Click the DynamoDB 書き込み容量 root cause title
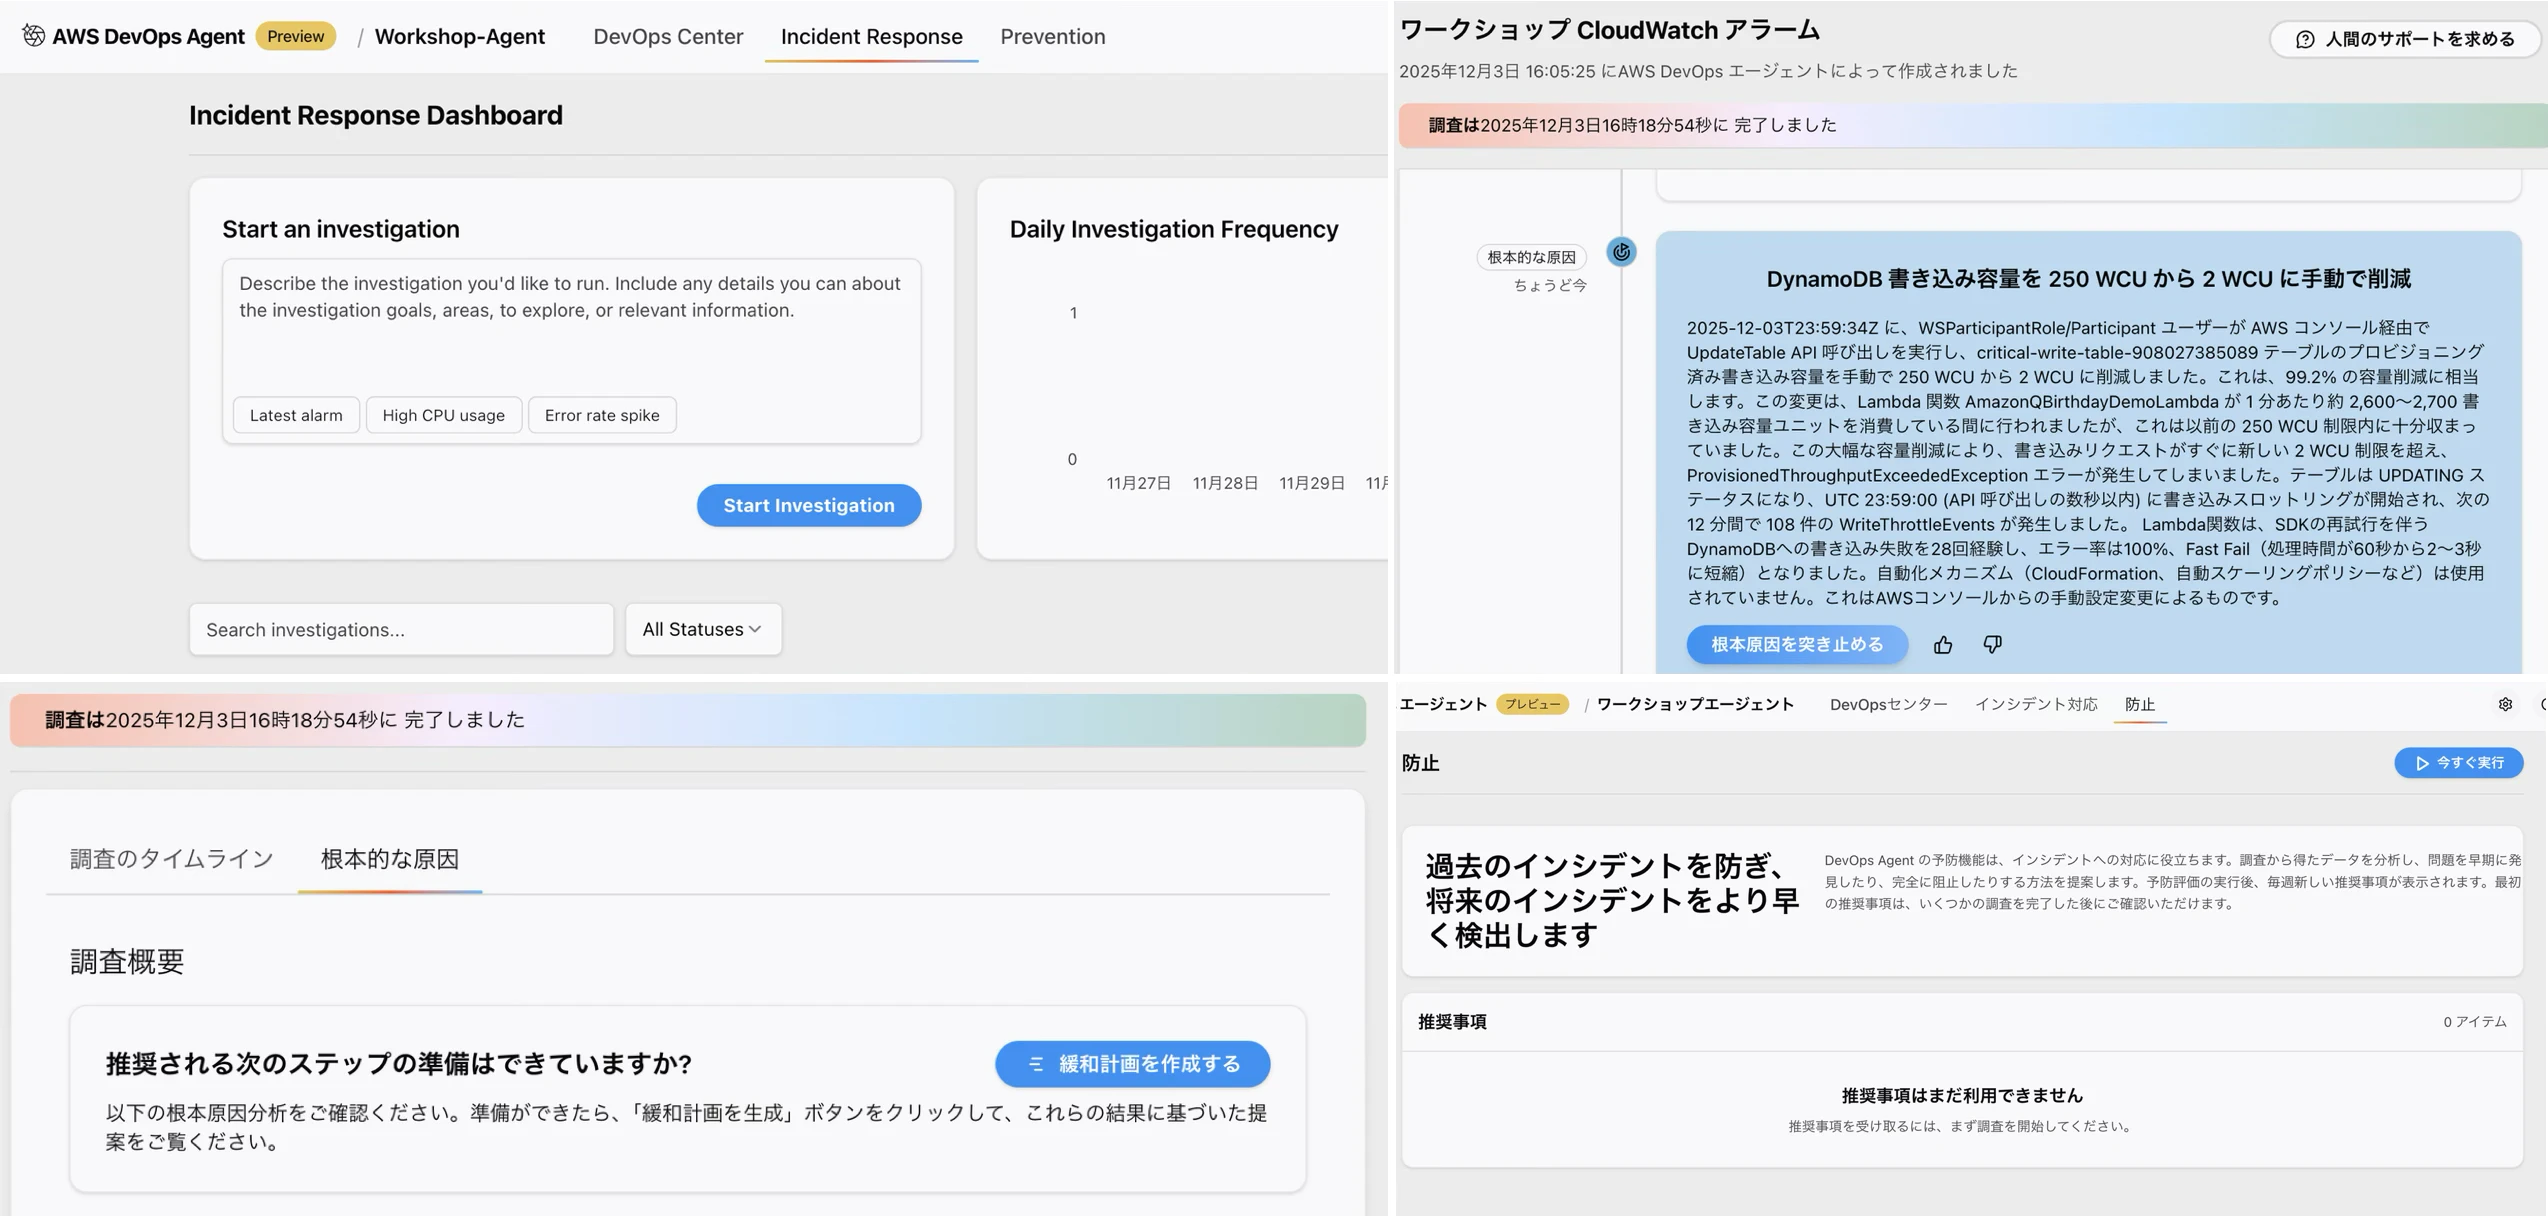This screenshot has width=2548, height=1216. 2088,279
